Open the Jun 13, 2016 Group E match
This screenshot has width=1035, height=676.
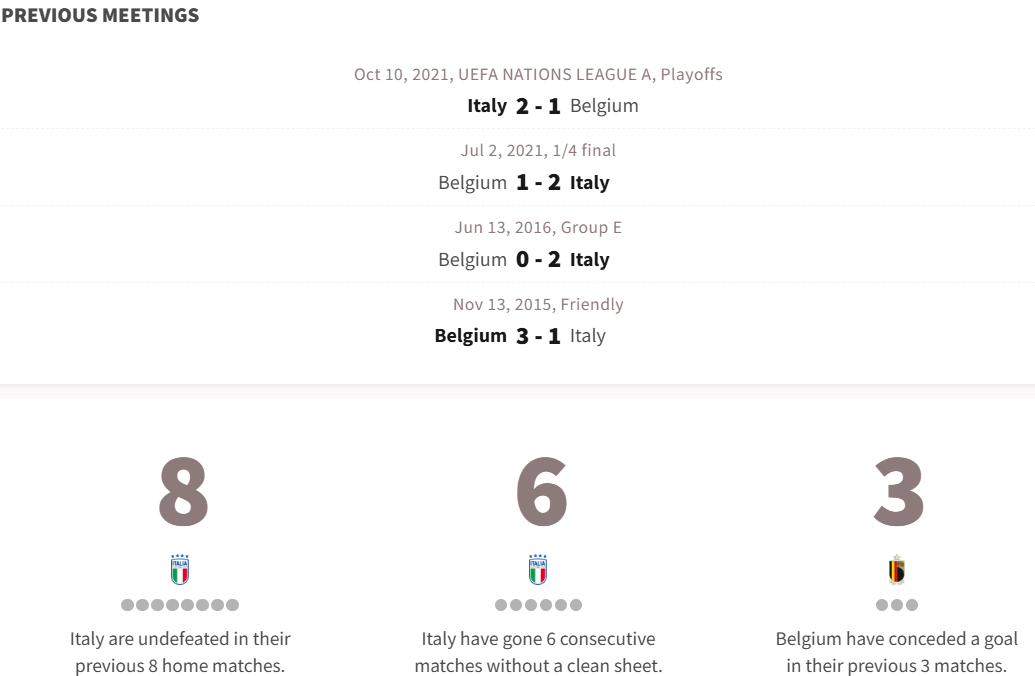click(x=538, y=228)
